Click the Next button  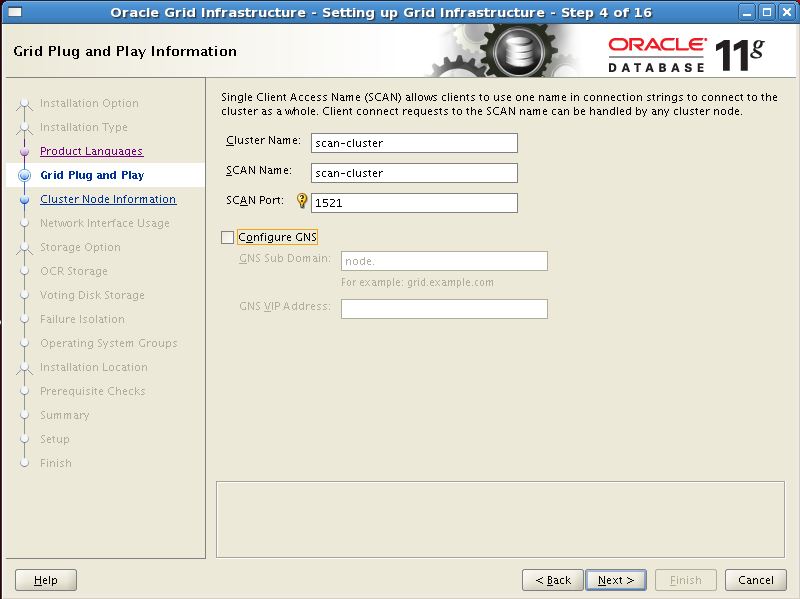pos(616,580)
